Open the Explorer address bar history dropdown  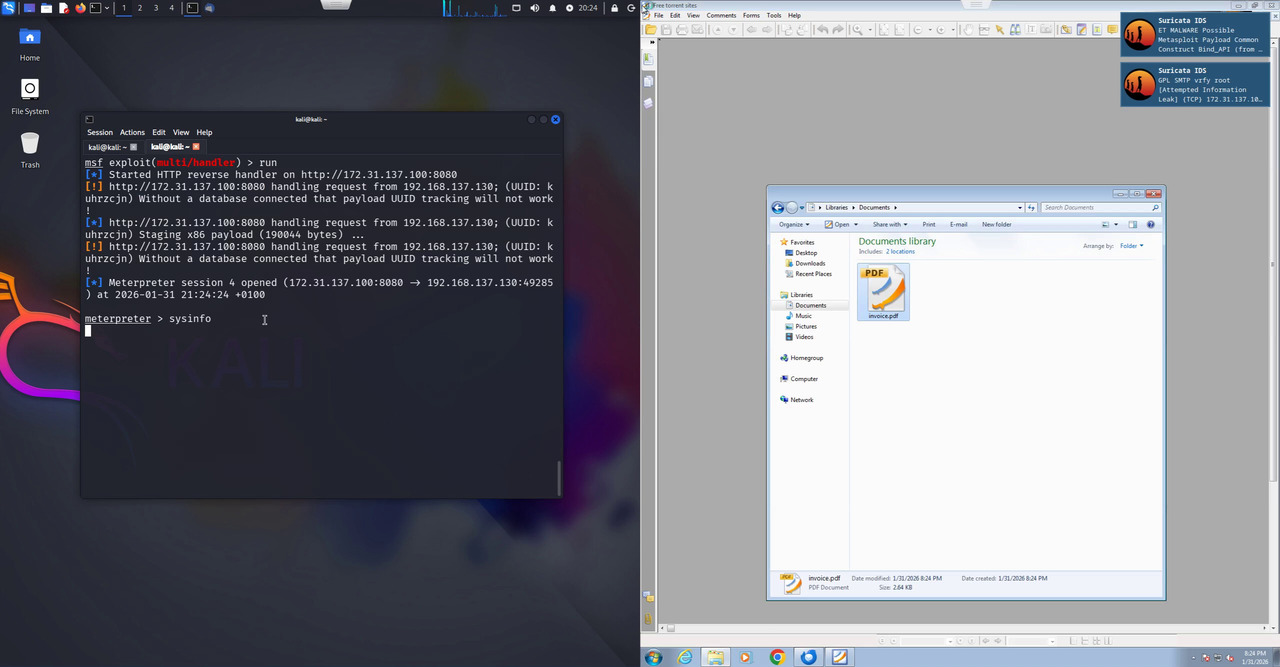coord(1020,208)
